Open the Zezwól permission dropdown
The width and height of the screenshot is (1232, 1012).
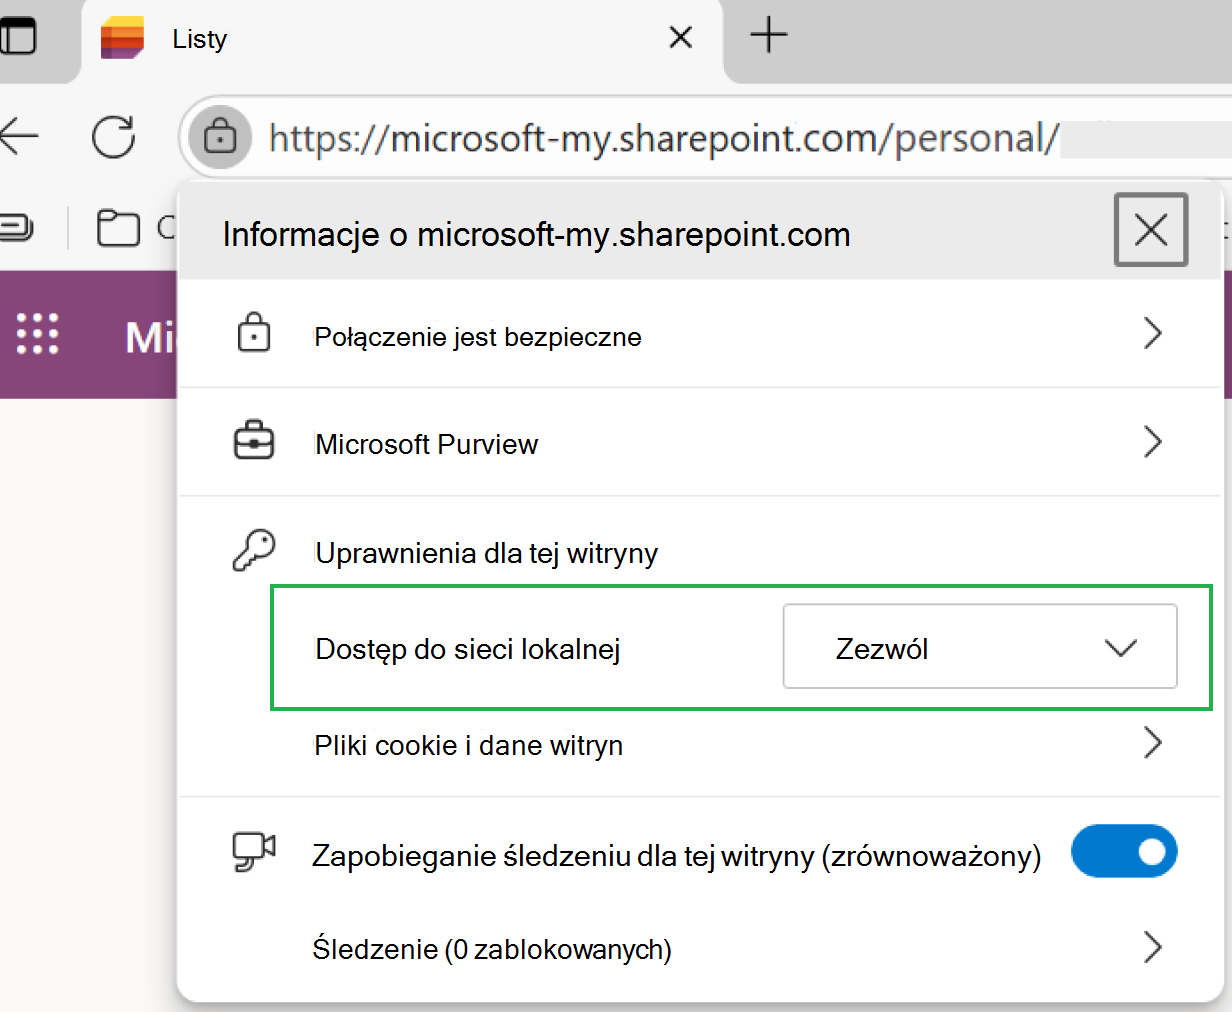[x=980, y=646]
